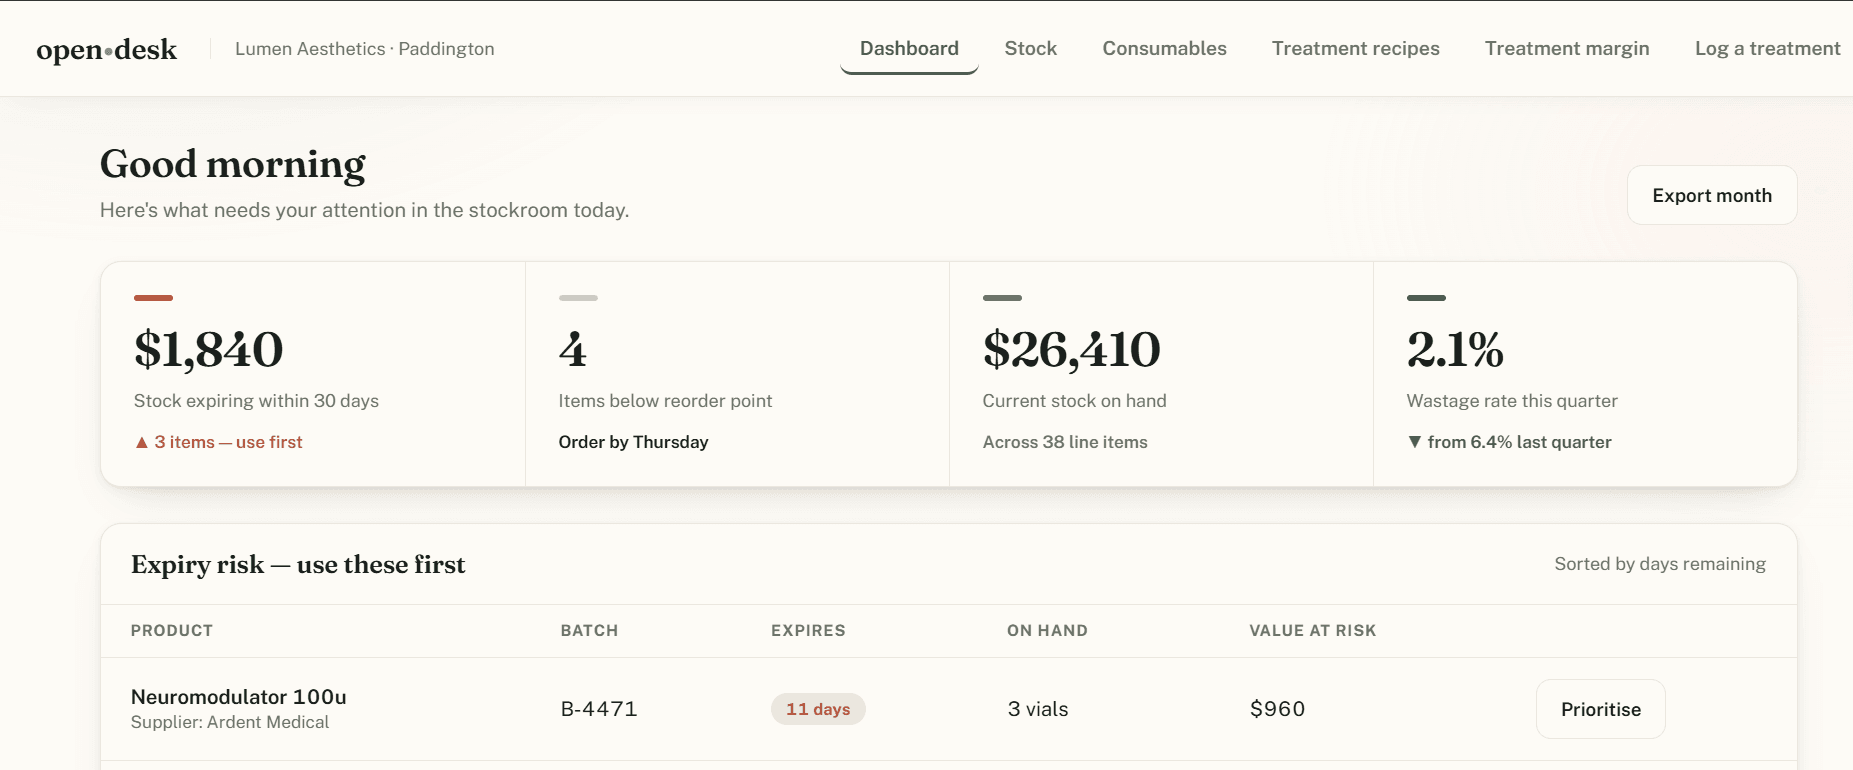Click batch number B-4471
Image resolution: width=1853 pixels, height=770 pixels.
pos(598,709)
